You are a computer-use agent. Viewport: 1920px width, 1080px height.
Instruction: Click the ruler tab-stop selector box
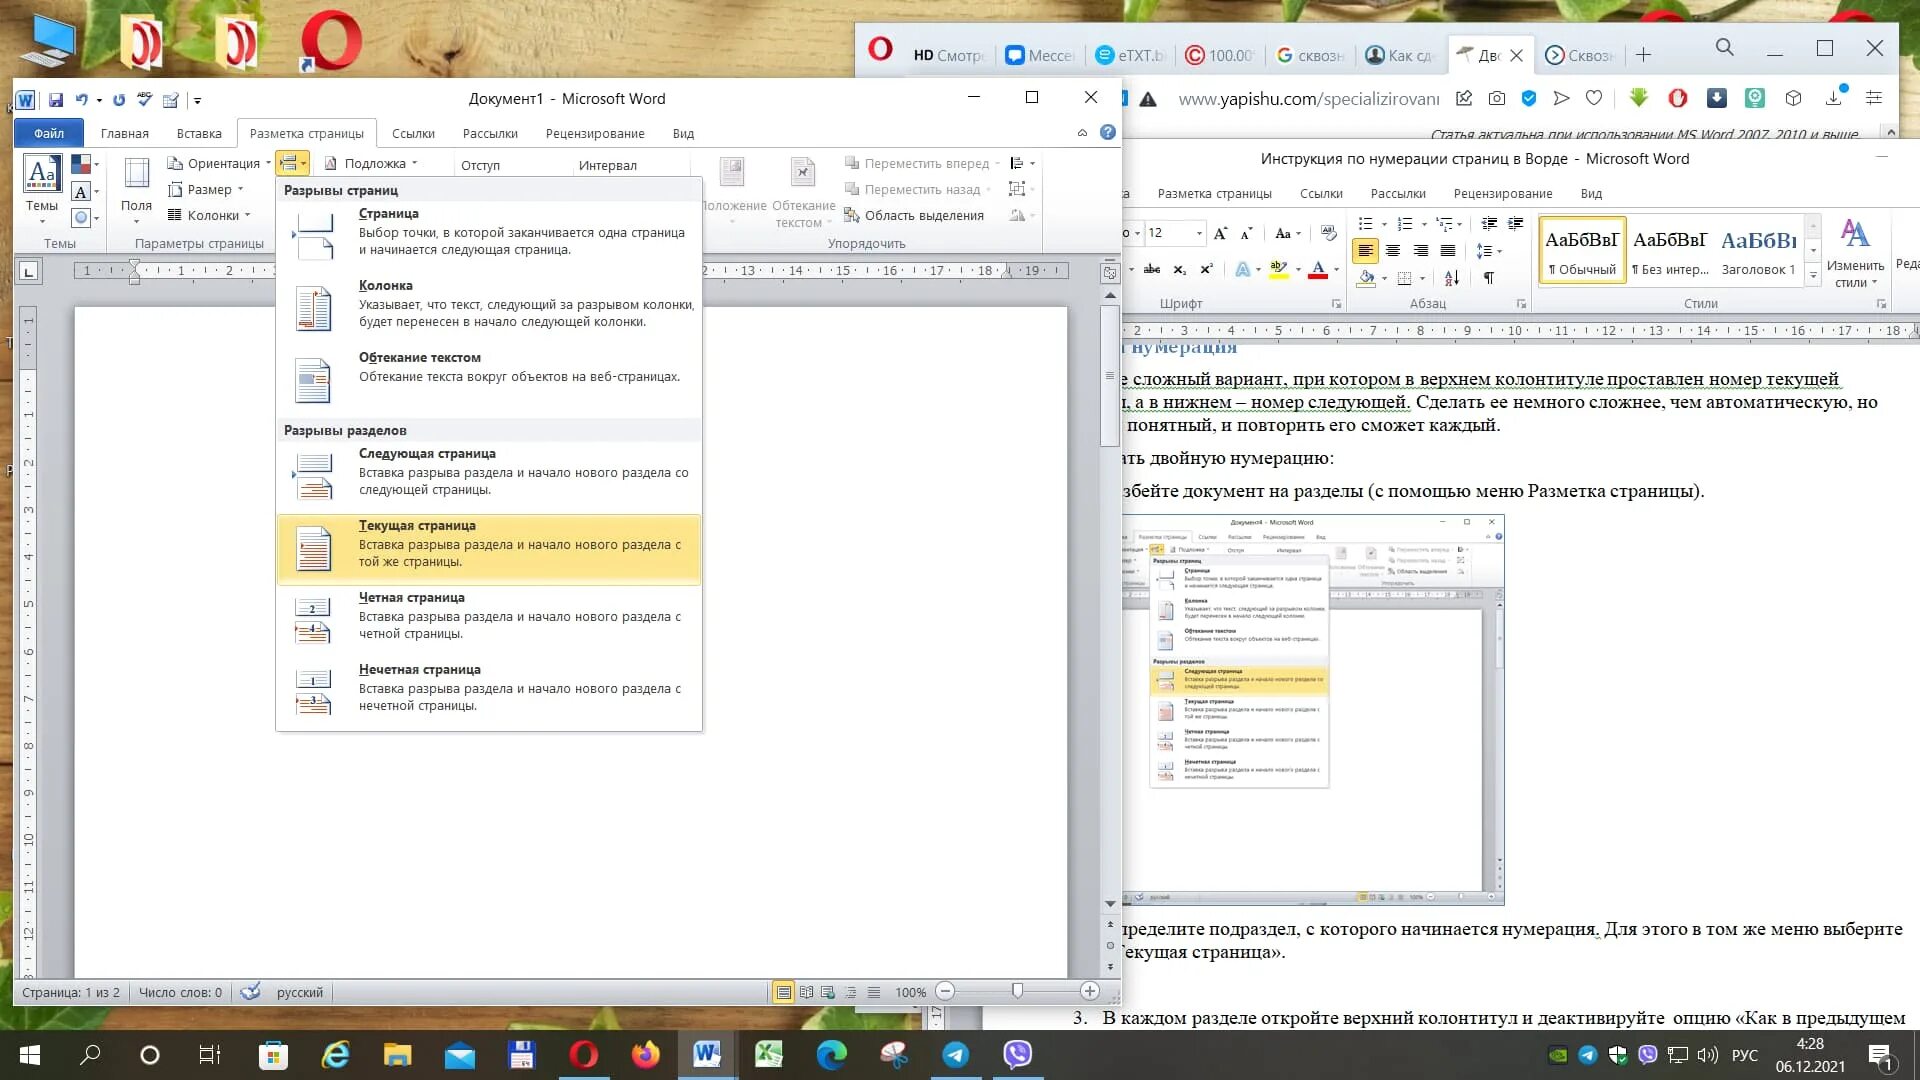pyautogui.click(x=29, y=271)
